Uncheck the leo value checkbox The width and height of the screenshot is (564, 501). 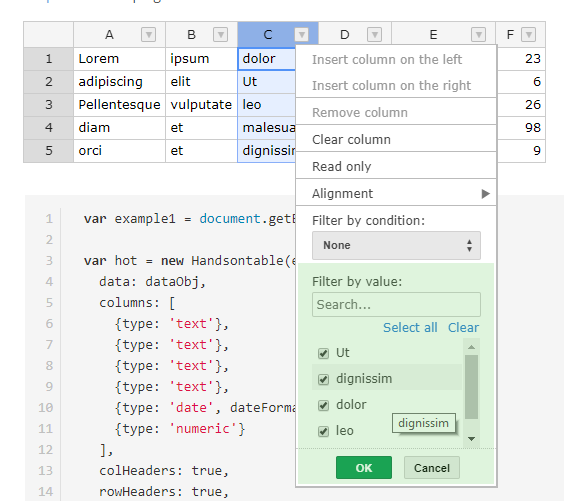tap(323, 431)
